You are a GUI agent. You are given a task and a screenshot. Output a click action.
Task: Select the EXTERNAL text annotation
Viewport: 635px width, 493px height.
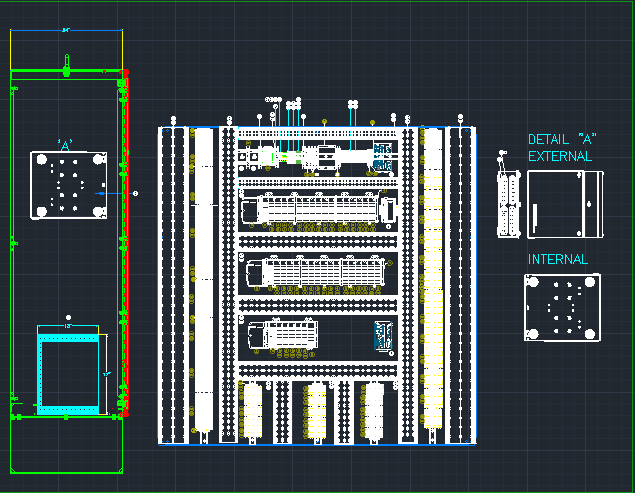(x=560, y=156)
